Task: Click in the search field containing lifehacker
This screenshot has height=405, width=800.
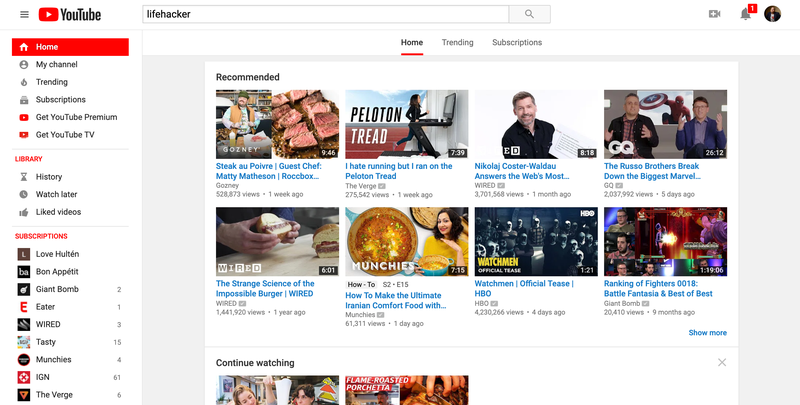Action: [326, 14]
